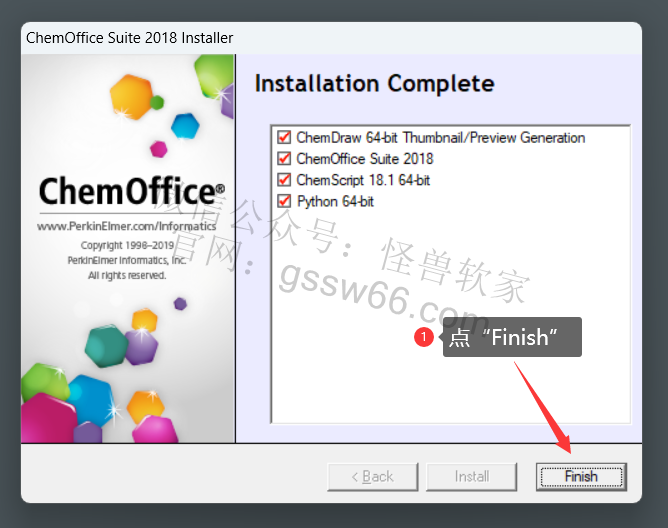Toggle the Python 64-bit checkbox
This screenshot has width=668, height=528.
tap(284, 201)
